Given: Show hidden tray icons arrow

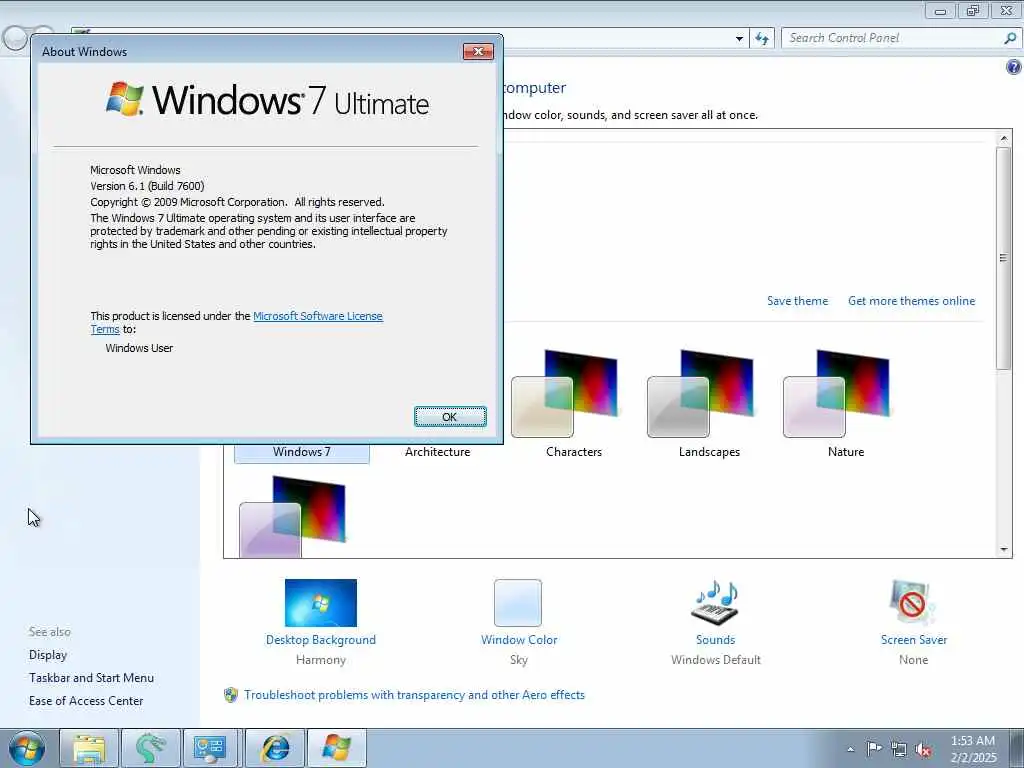Looking at the screenshot, I should 850,749.
